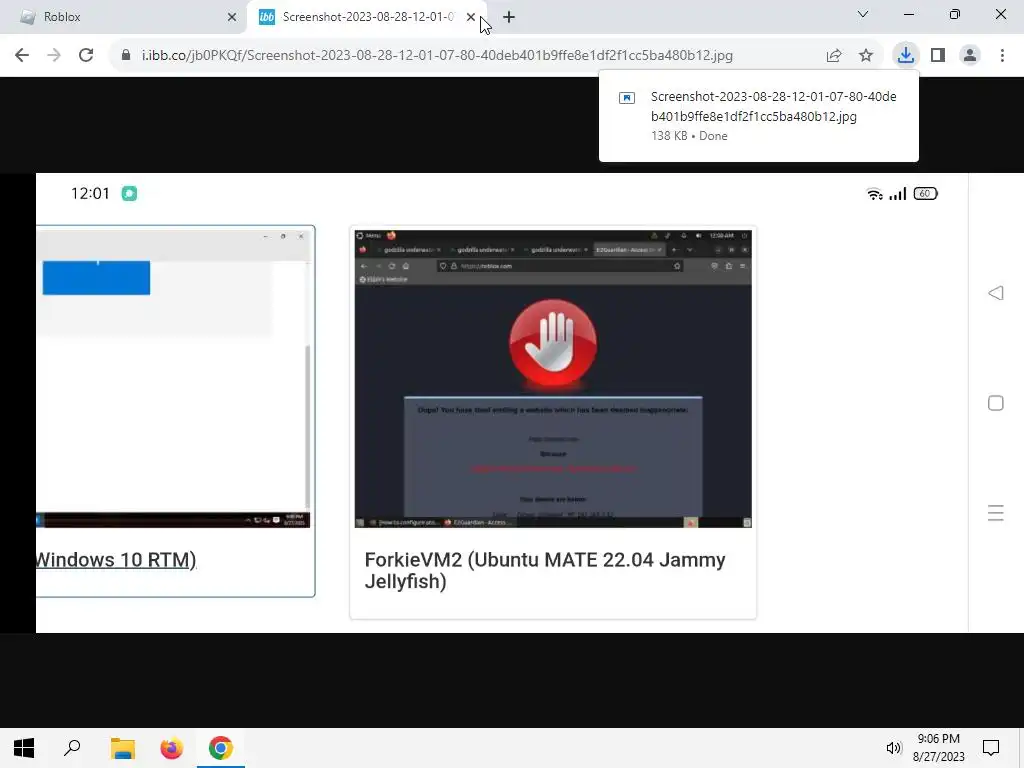Image resolution: width=1024 pixels, height=768 pixels.
Task: Click the Windows 10 RTM thumbnail
Action: pyautogui.click(x=173, y=378)
